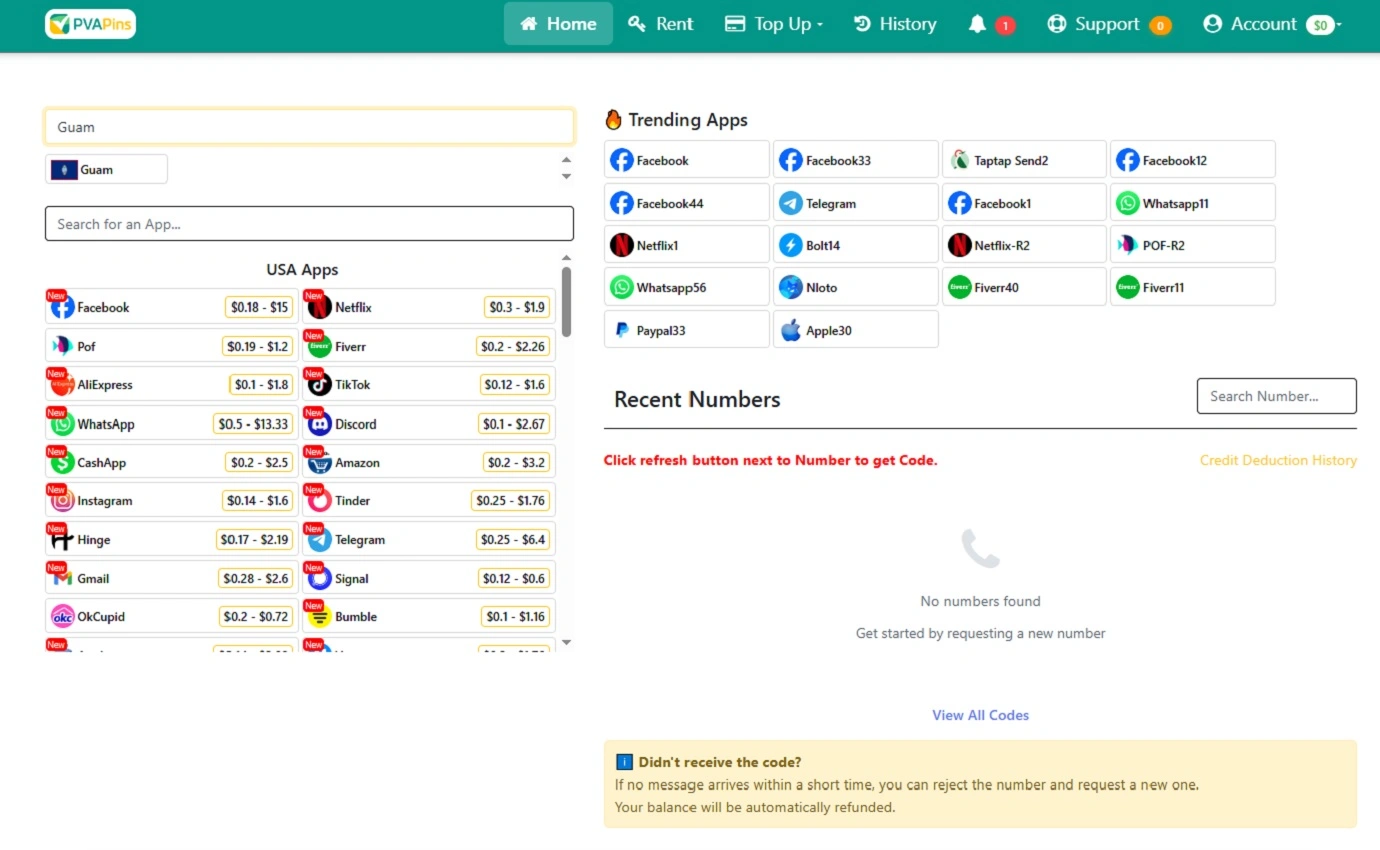This screenshot has width=1380, height=850.
Task: Pick the Instagram app icon
Action: pyautogui.click(x=63, y=500)
